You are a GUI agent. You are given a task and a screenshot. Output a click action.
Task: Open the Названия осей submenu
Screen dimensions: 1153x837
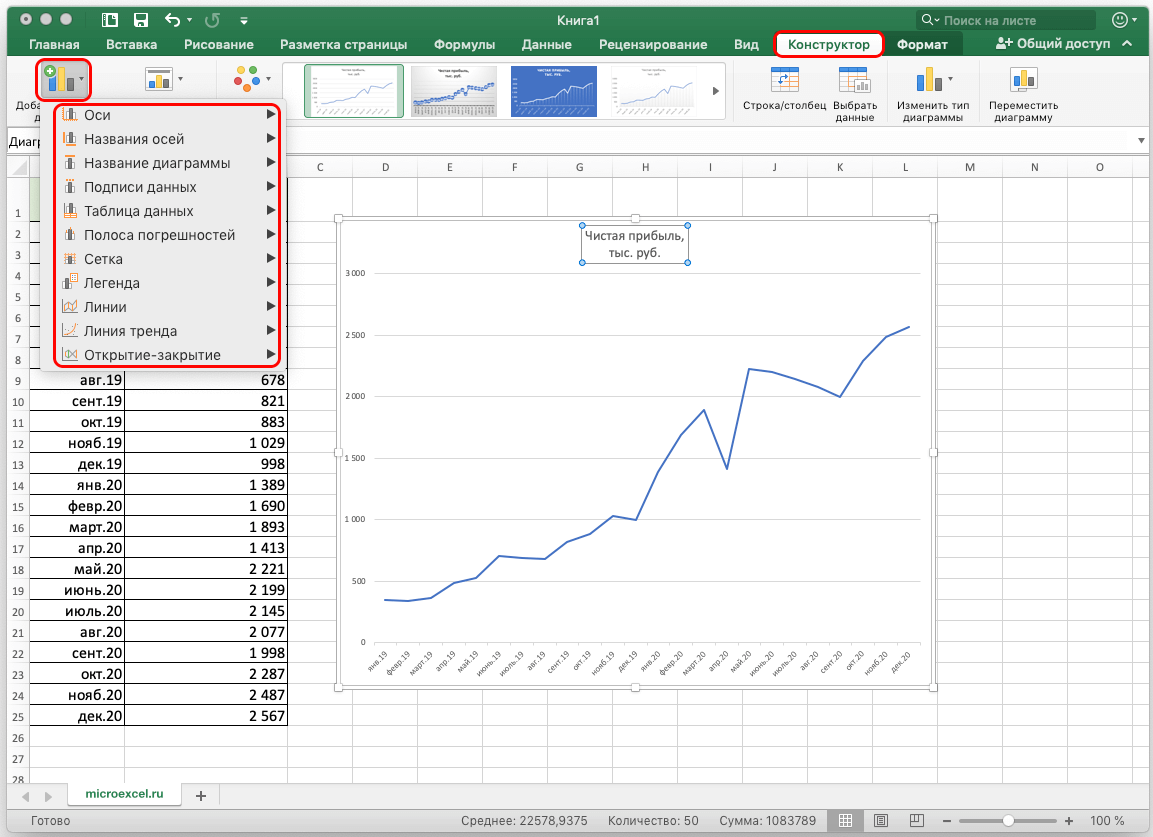pyautogui.click(x=168, y=139)
